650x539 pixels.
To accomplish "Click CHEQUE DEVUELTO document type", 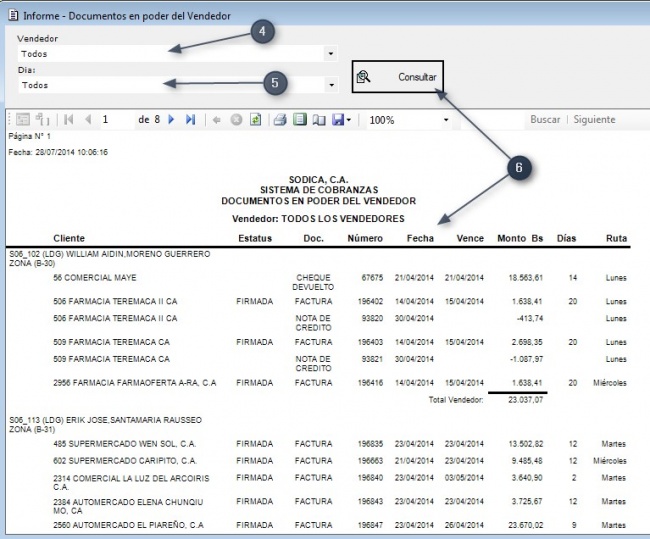I will 313,282.
